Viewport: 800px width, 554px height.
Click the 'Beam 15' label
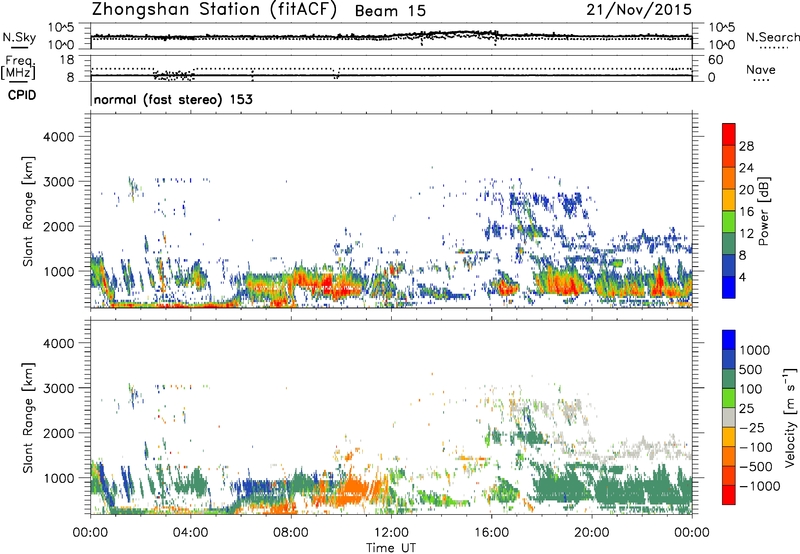point(390,11)
